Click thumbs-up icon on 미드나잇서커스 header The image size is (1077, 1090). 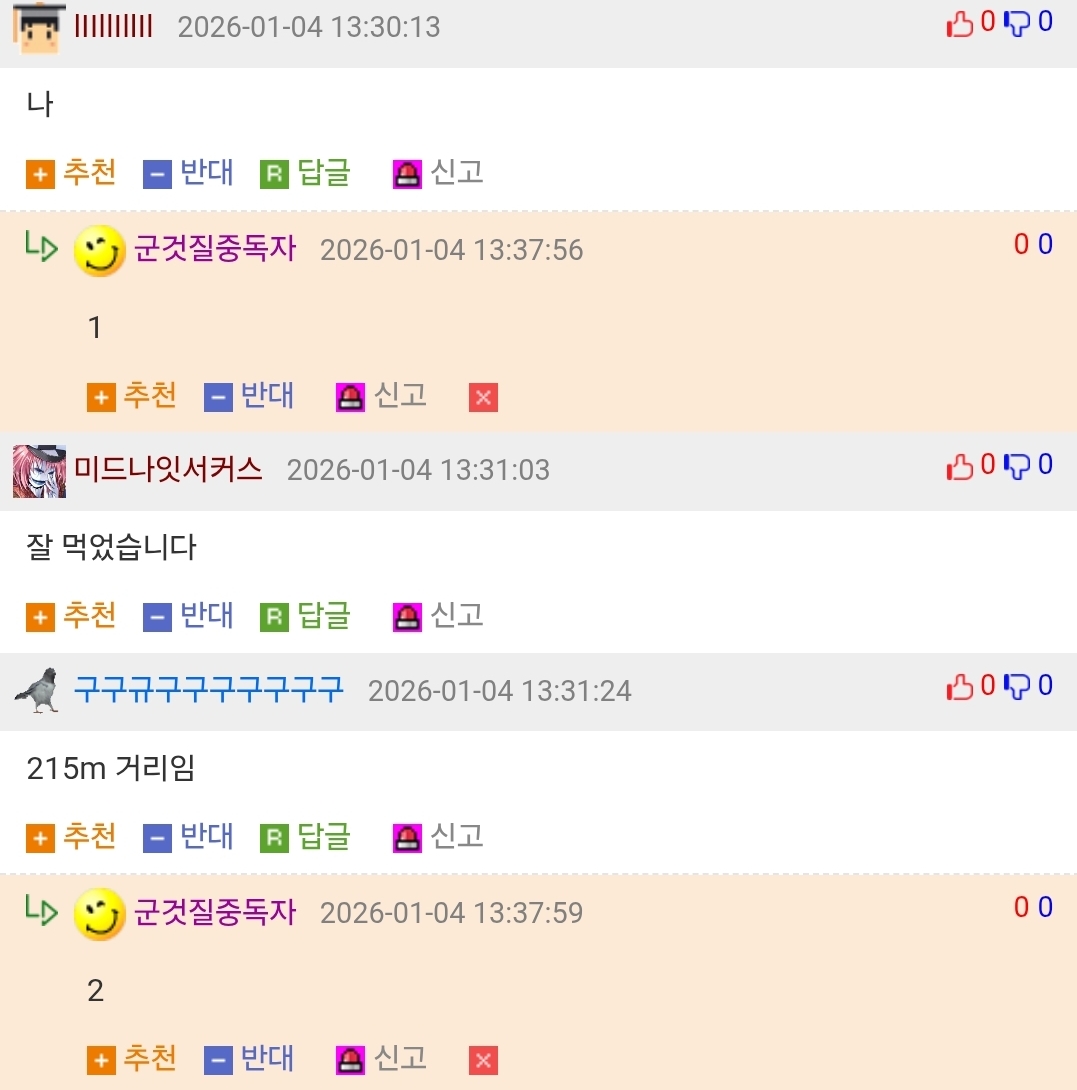point(959,466)
